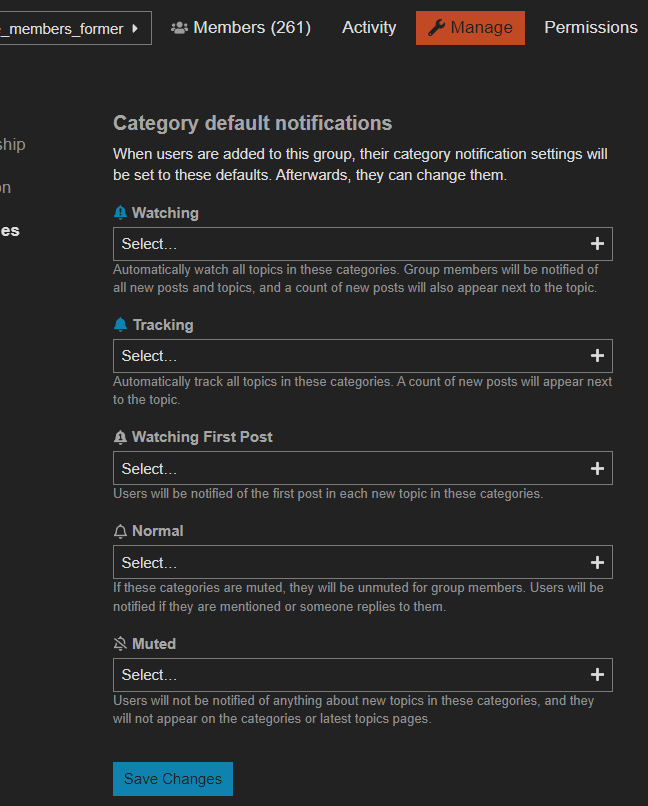648x806 pixels.
Task: Click the Watching First Post label
Action: (x=202, y=437)
